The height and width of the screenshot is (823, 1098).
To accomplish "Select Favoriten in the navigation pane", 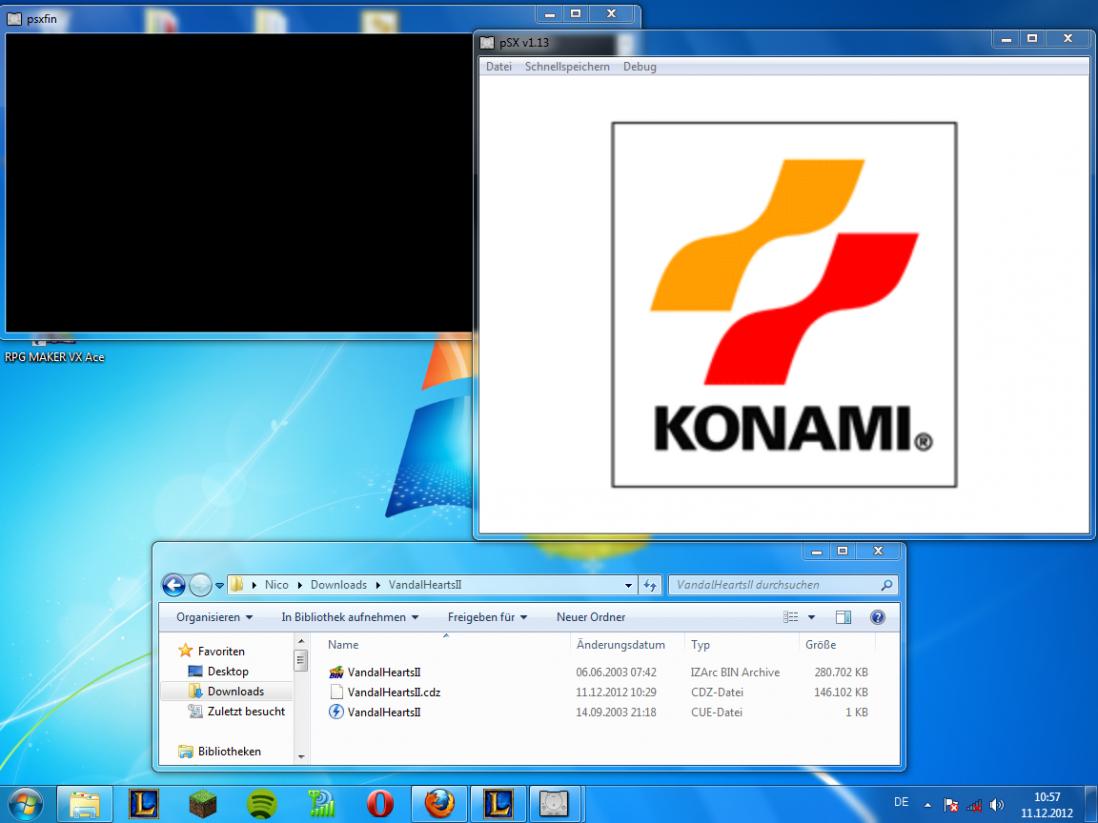I will pos(221,651).
